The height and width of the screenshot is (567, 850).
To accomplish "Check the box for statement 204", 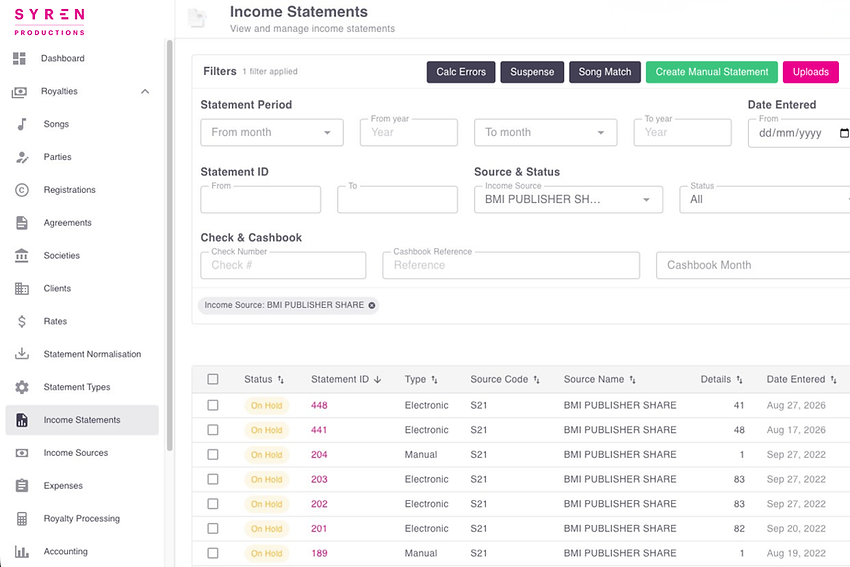I will 213,455.
